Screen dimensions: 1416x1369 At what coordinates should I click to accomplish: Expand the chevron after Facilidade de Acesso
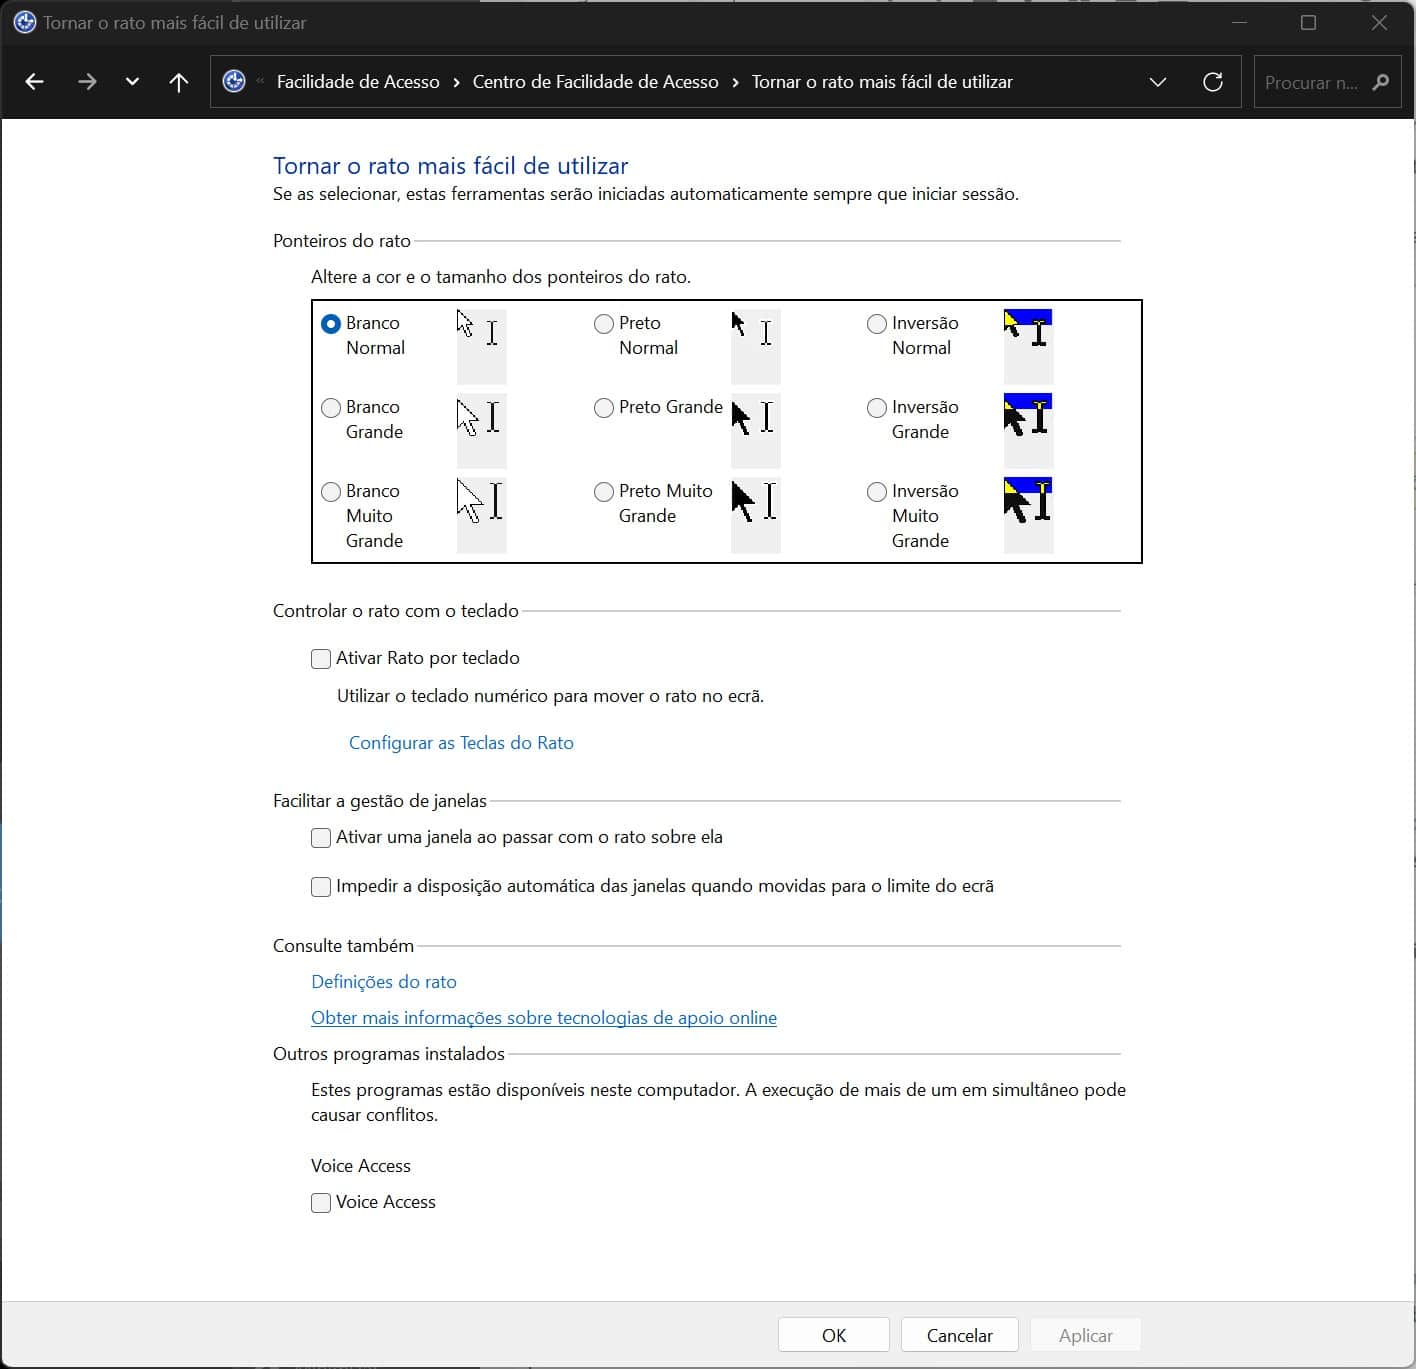[456, 82]
